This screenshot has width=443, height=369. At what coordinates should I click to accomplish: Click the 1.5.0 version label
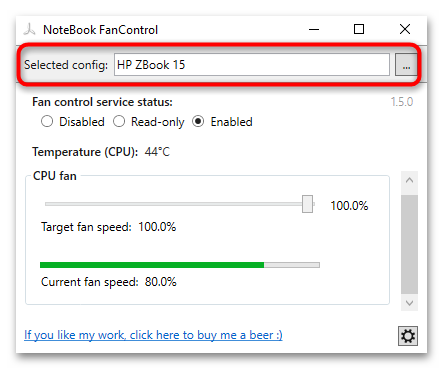pos(402,102)
